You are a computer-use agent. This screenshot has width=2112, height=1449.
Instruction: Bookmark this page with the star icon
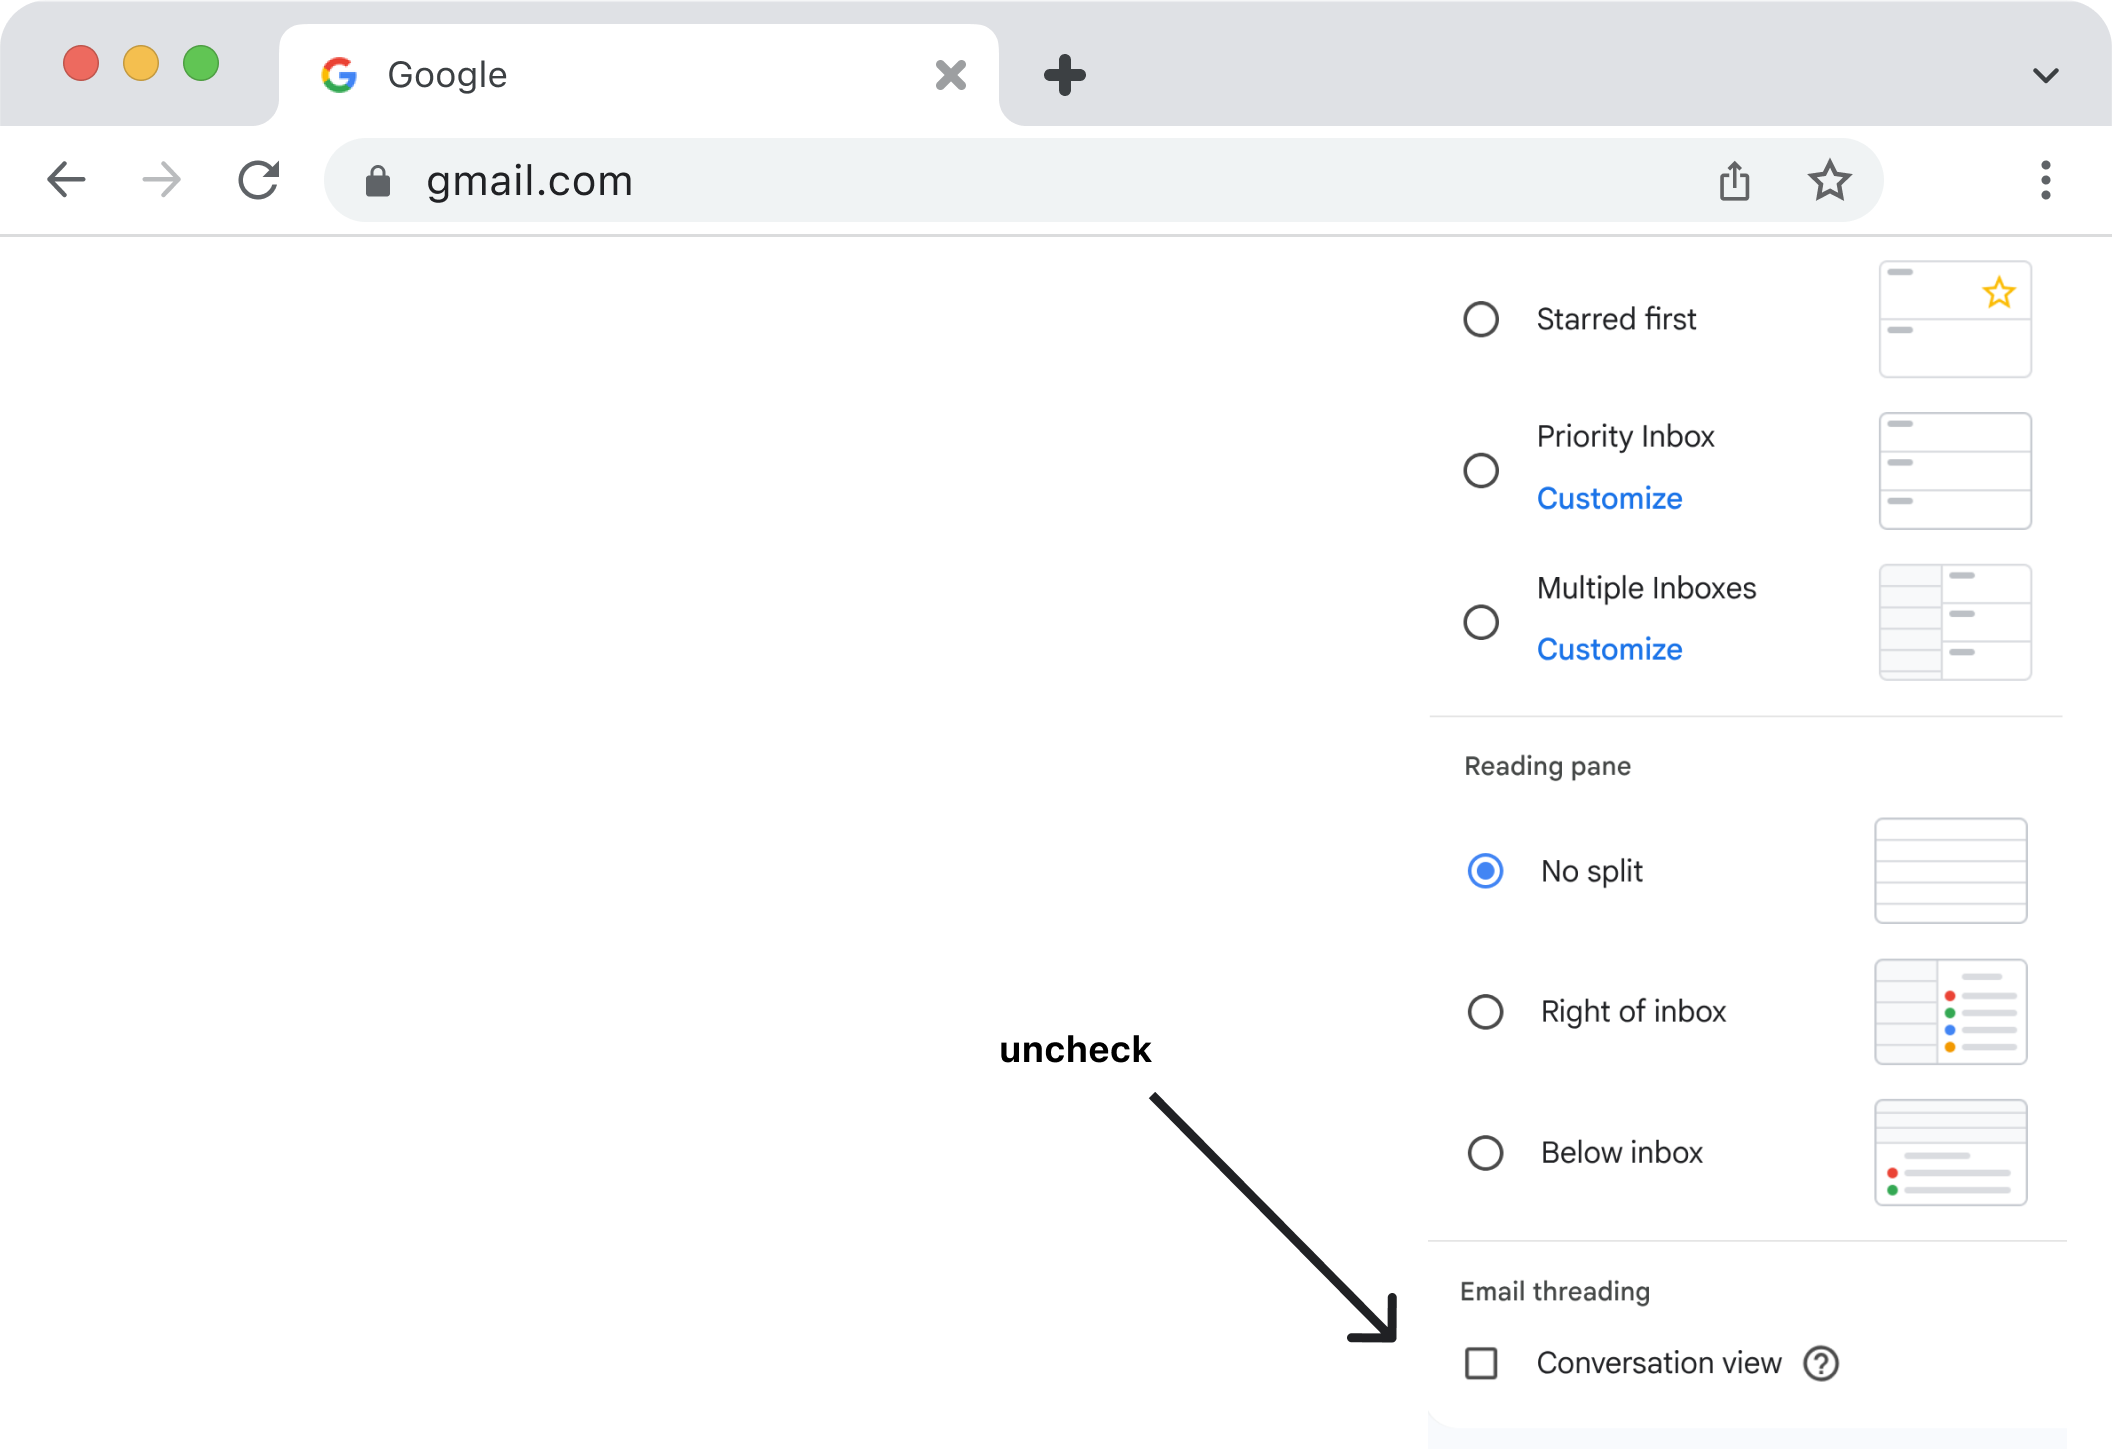(x=1829, y=181)
